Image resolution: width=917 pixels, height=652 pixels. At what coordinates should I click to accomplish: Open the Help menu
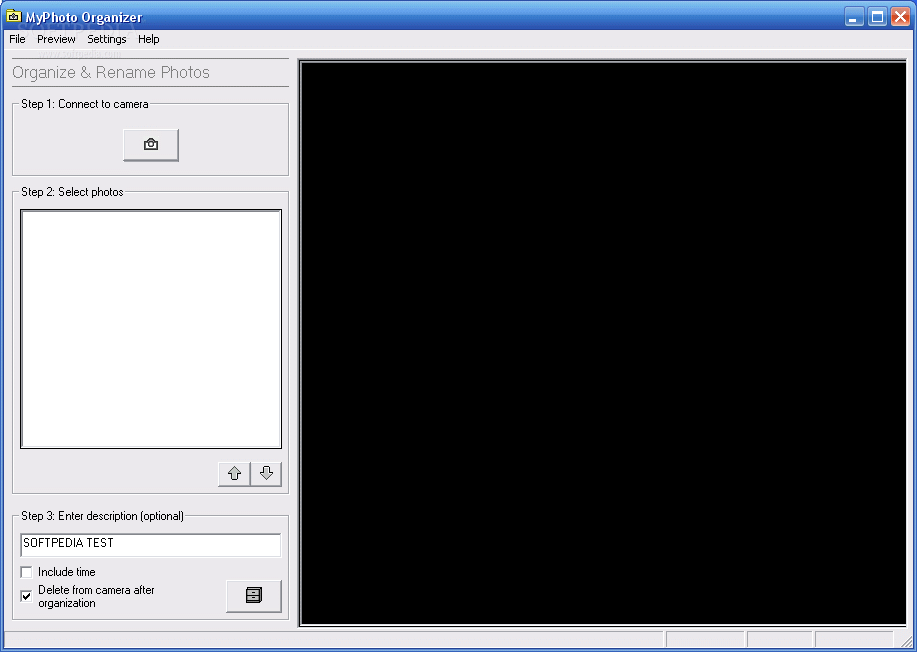(x=149, y=39)
